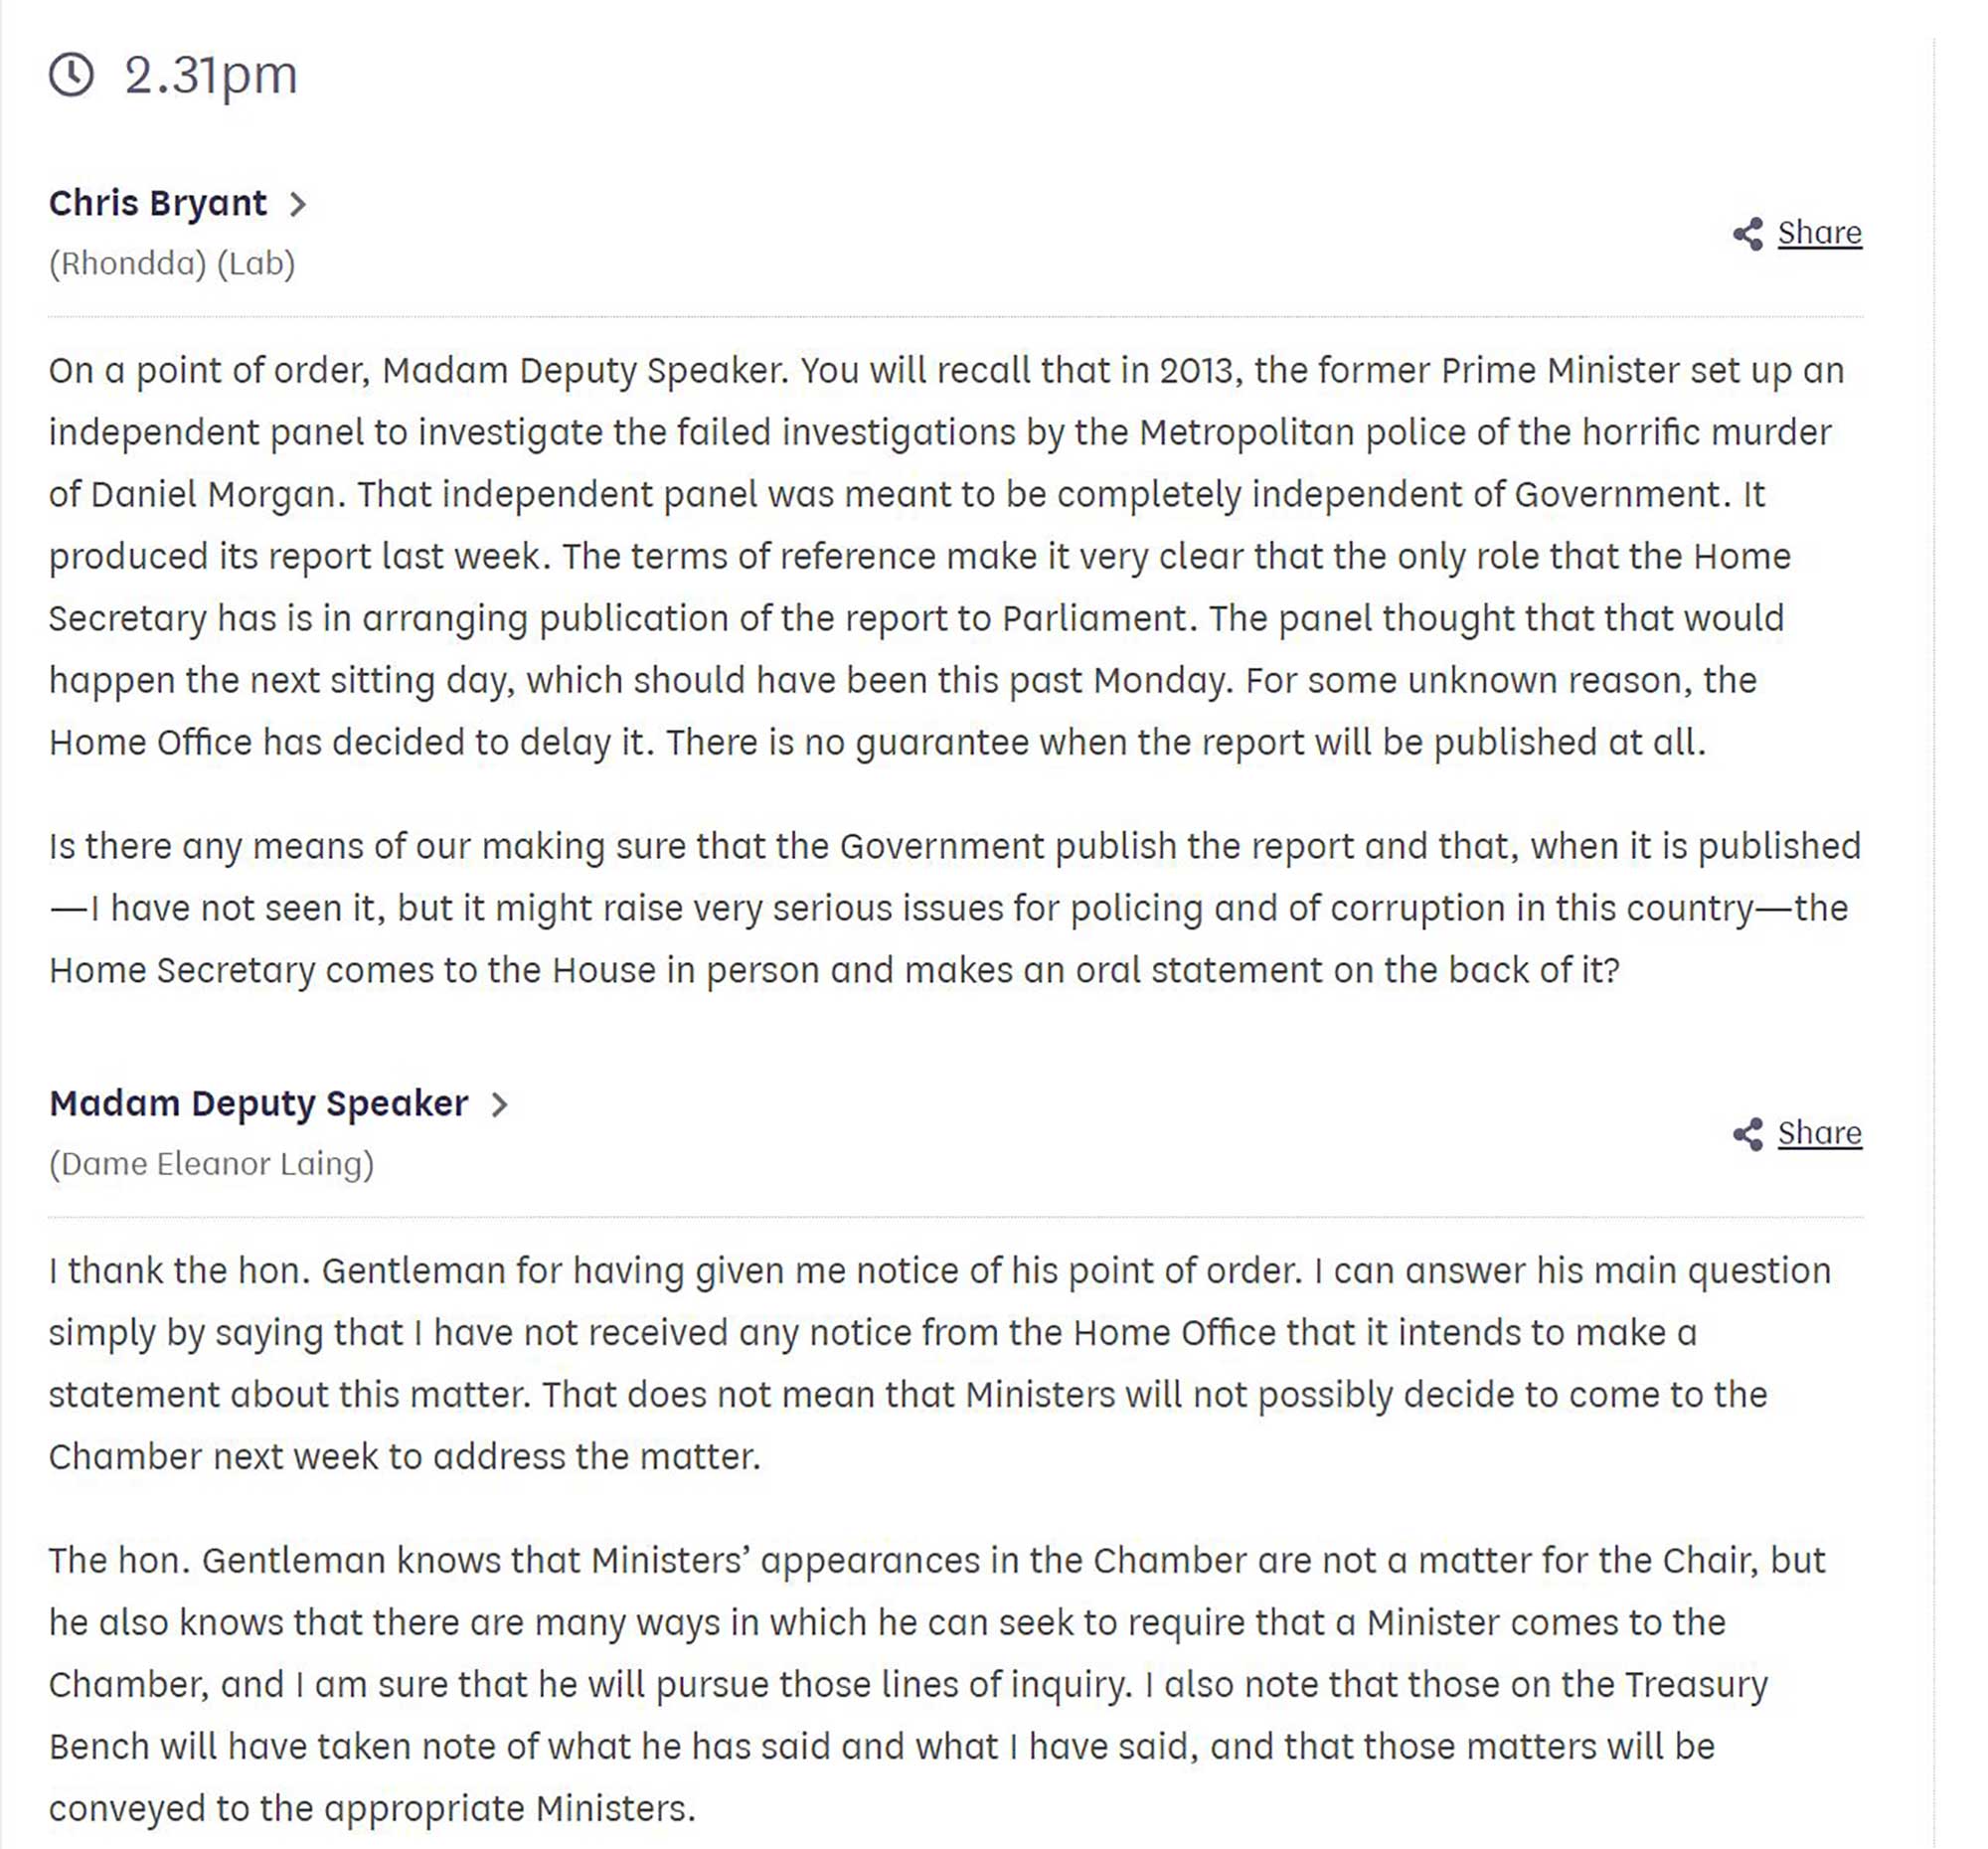Click the bottom Share hyperlink text

click(x=1820, y=1133)
